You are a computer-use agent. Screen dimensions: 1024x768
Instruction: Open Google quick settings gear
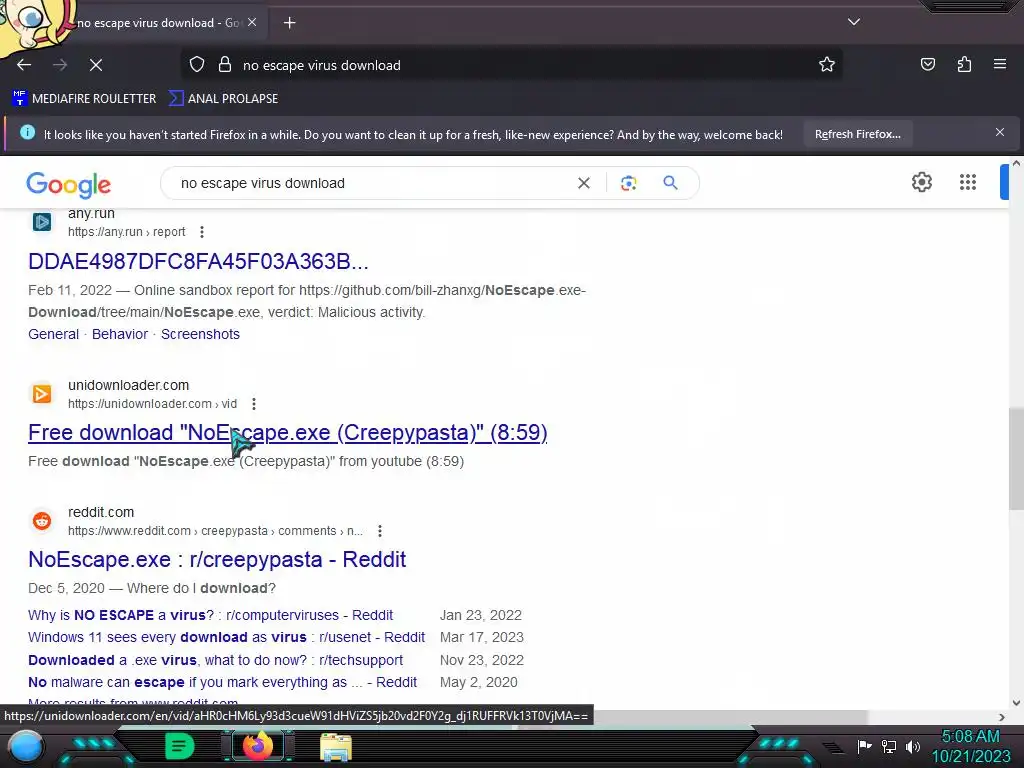[921, 182]
